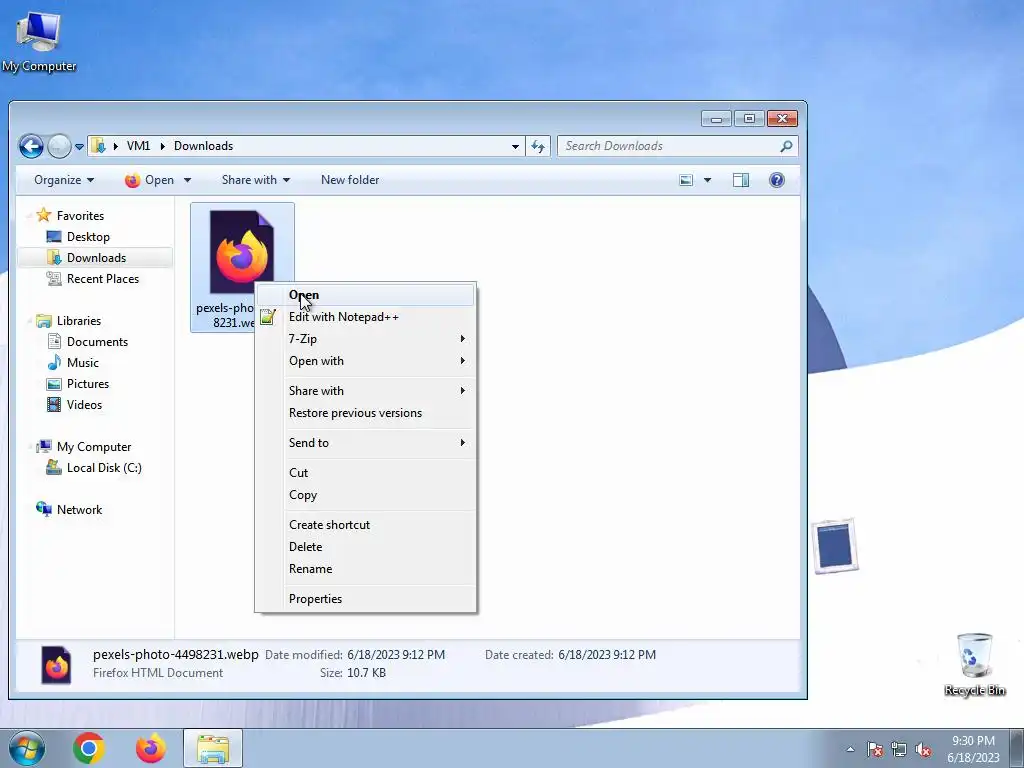Expand the Send to submenu
Image resolution: width=1024 pixels, height=768 pixels.
click(x=366, y=443)
